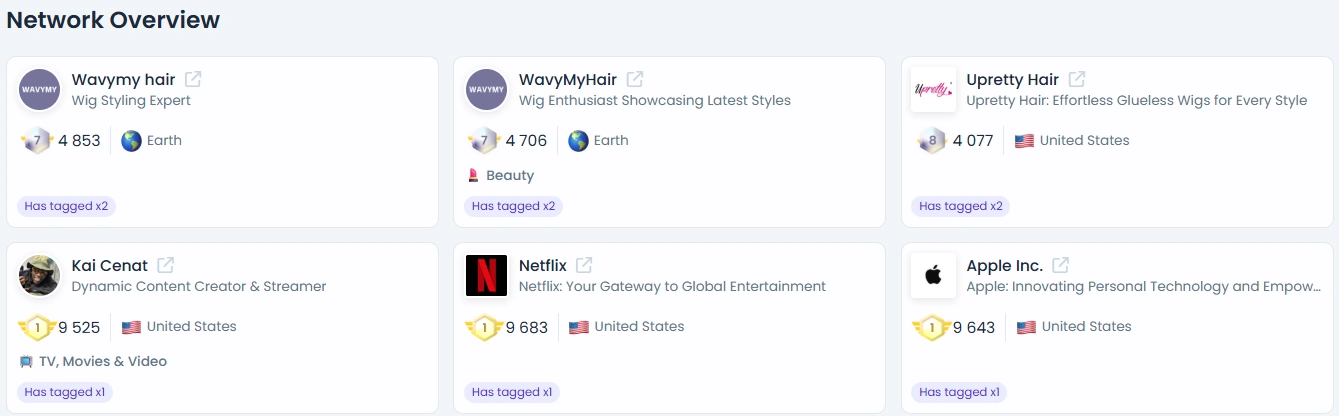Click Wig Enthusiast Showcasing Latest Styles text
Viewport: 1339px width, 416px height.
655,101
